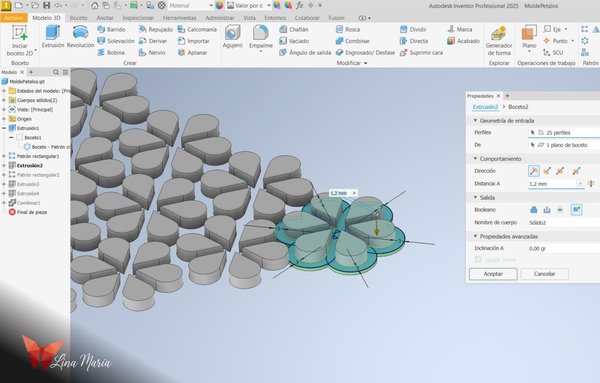Switch to the Boceto ribbon tab
This screenshot has width=600, height=383.
(78, 18)
